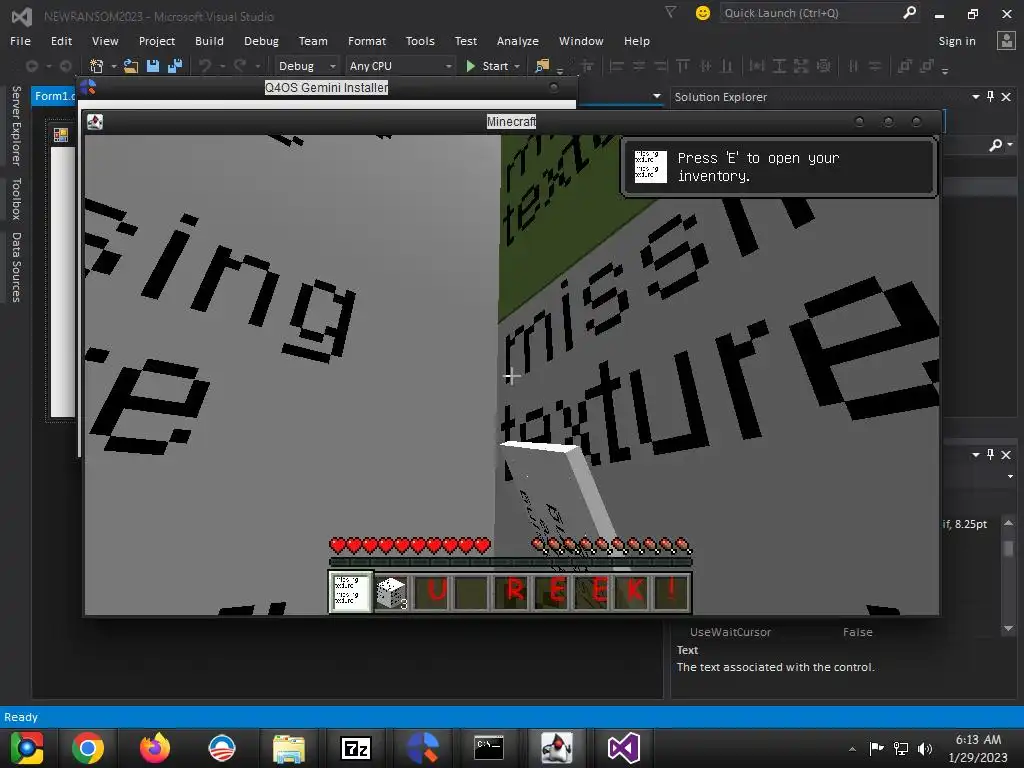Screen dimensions: 1024x768
Task: Pin the Solution Explorer panel
Action: pyautogui.click(x=990, y=97)
